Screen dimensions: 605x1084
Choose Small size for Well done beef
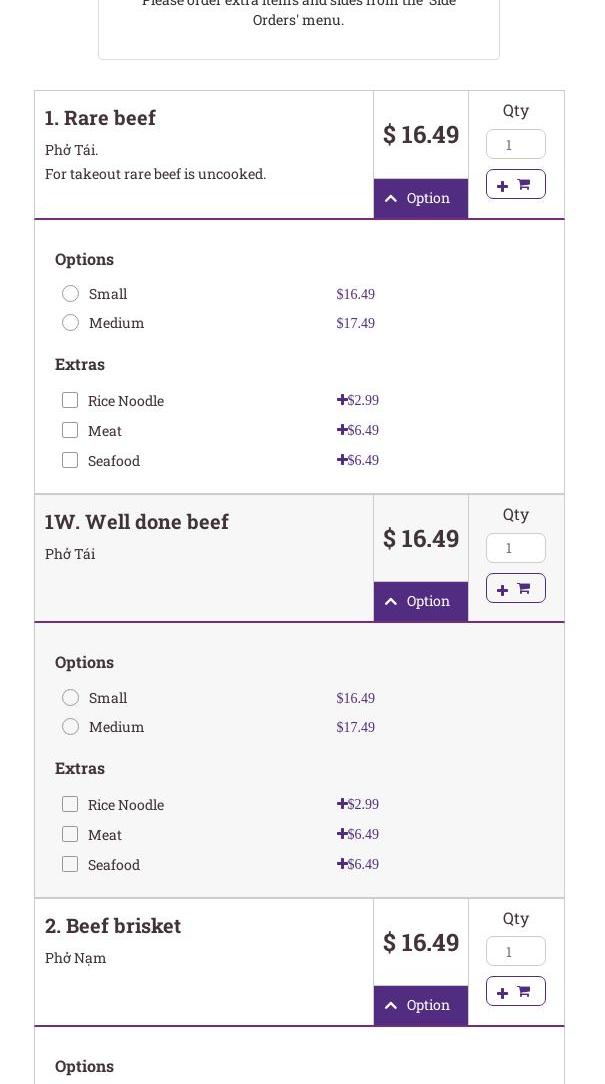tap(70, 698)
